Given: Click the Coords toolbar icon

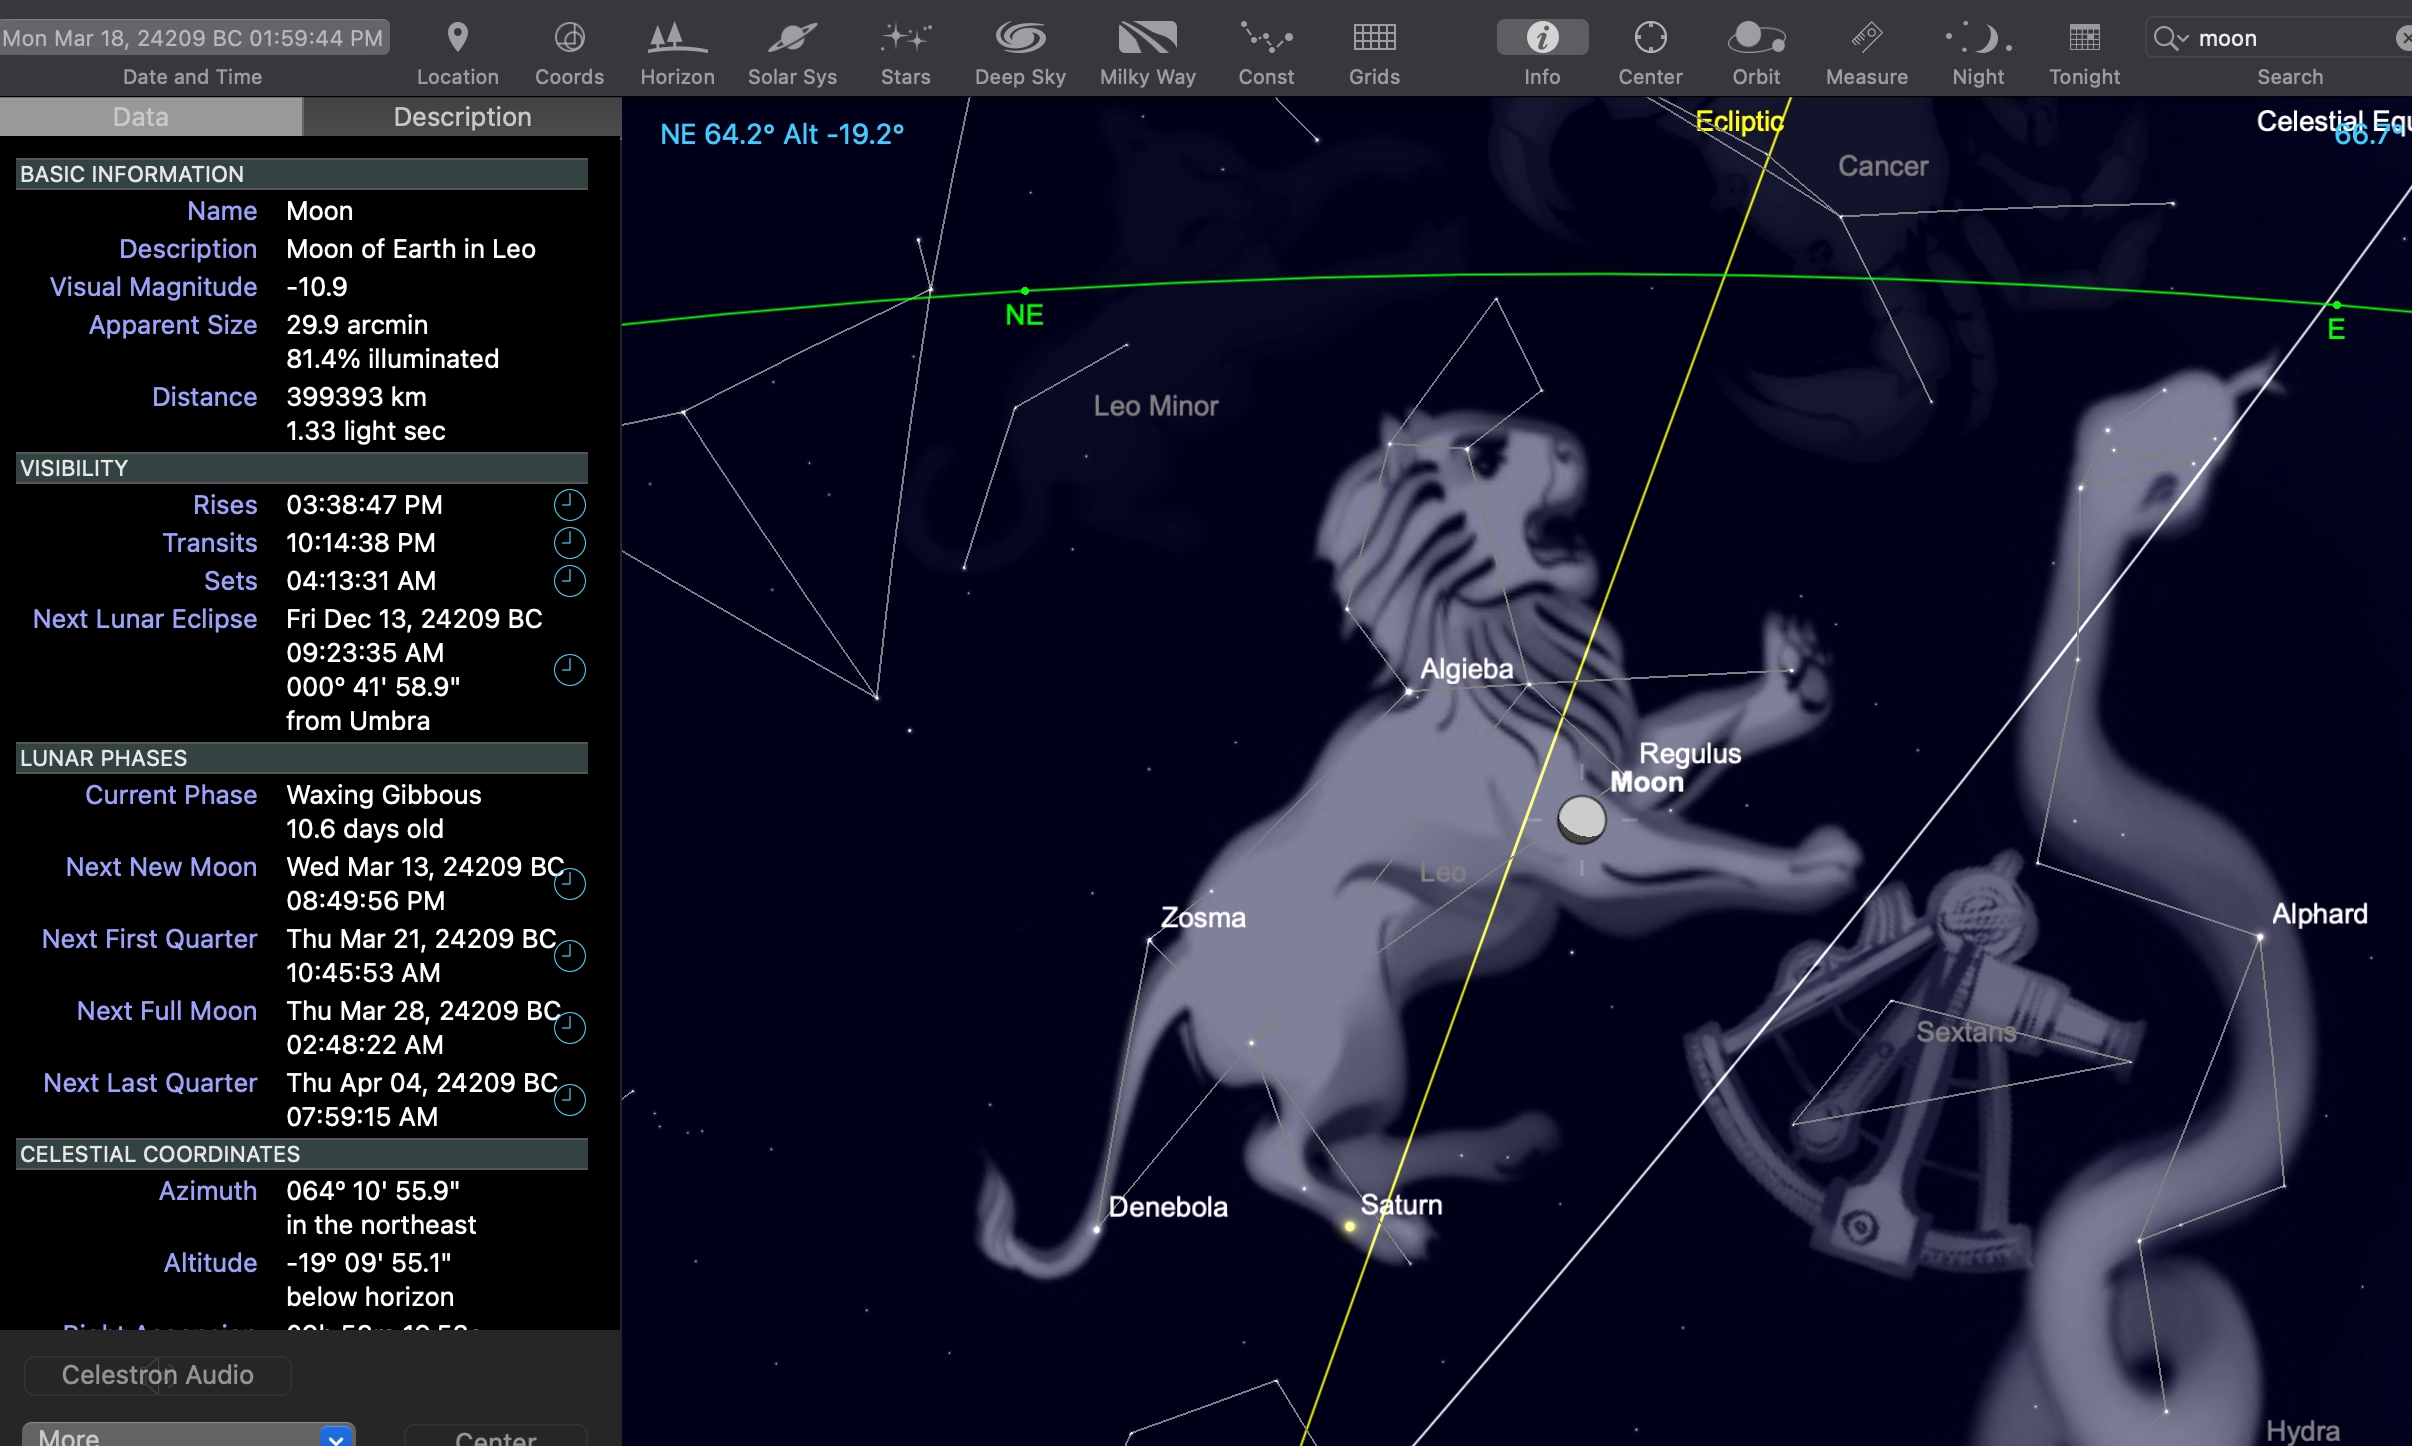Looking at the screenshot, I should (x=569, y=38).
